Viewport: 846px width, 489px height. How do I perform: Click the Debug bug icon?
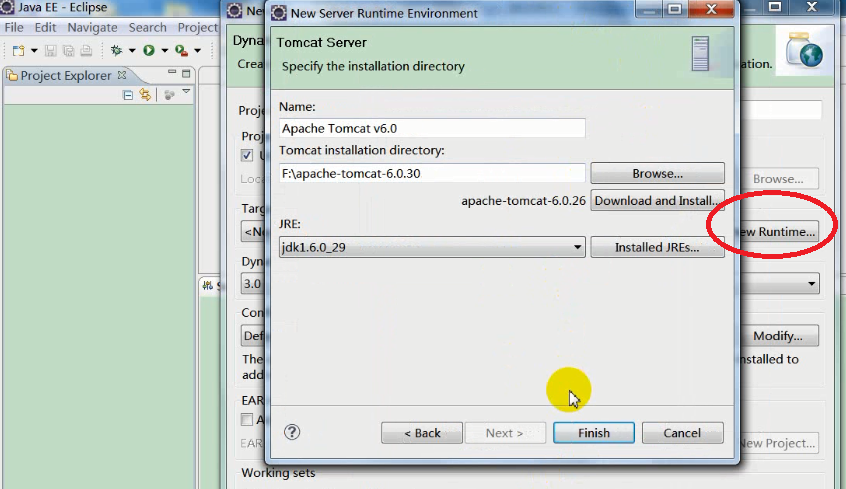coord(116,50)
